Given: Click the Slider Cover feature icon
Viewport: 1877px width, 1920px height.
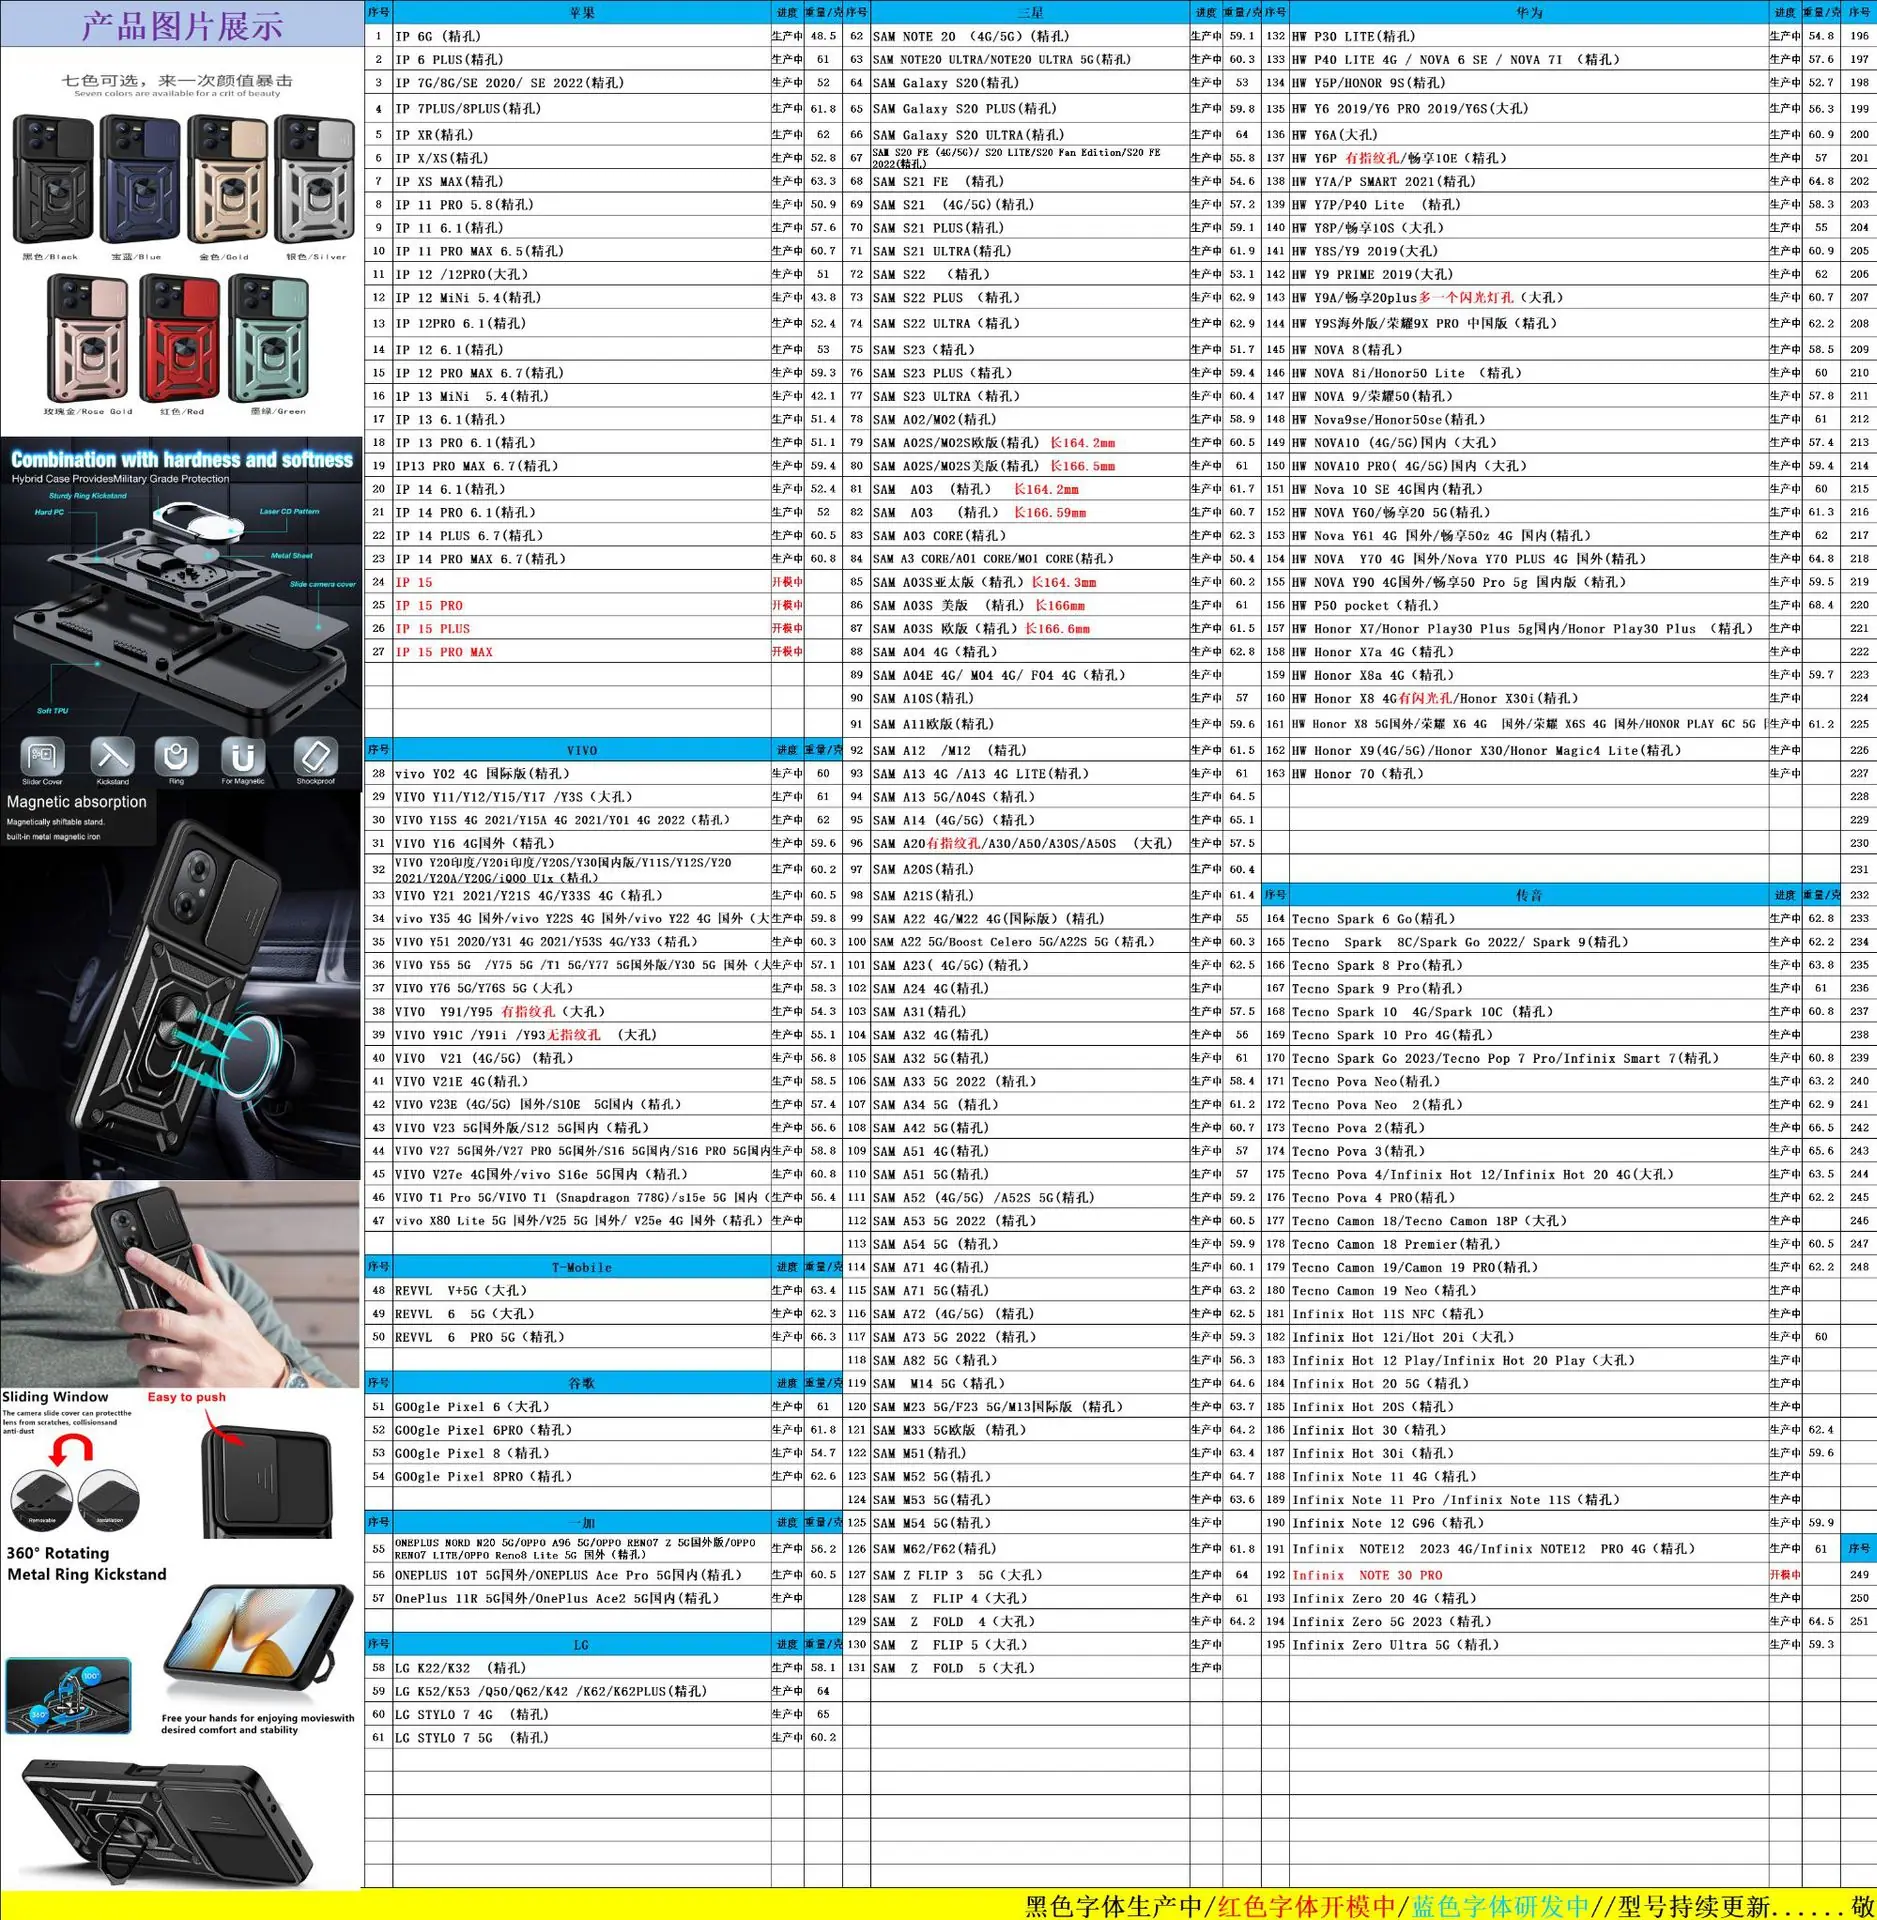Looking at the screenshot, I should pyautogui.click(x=43, y=756).
